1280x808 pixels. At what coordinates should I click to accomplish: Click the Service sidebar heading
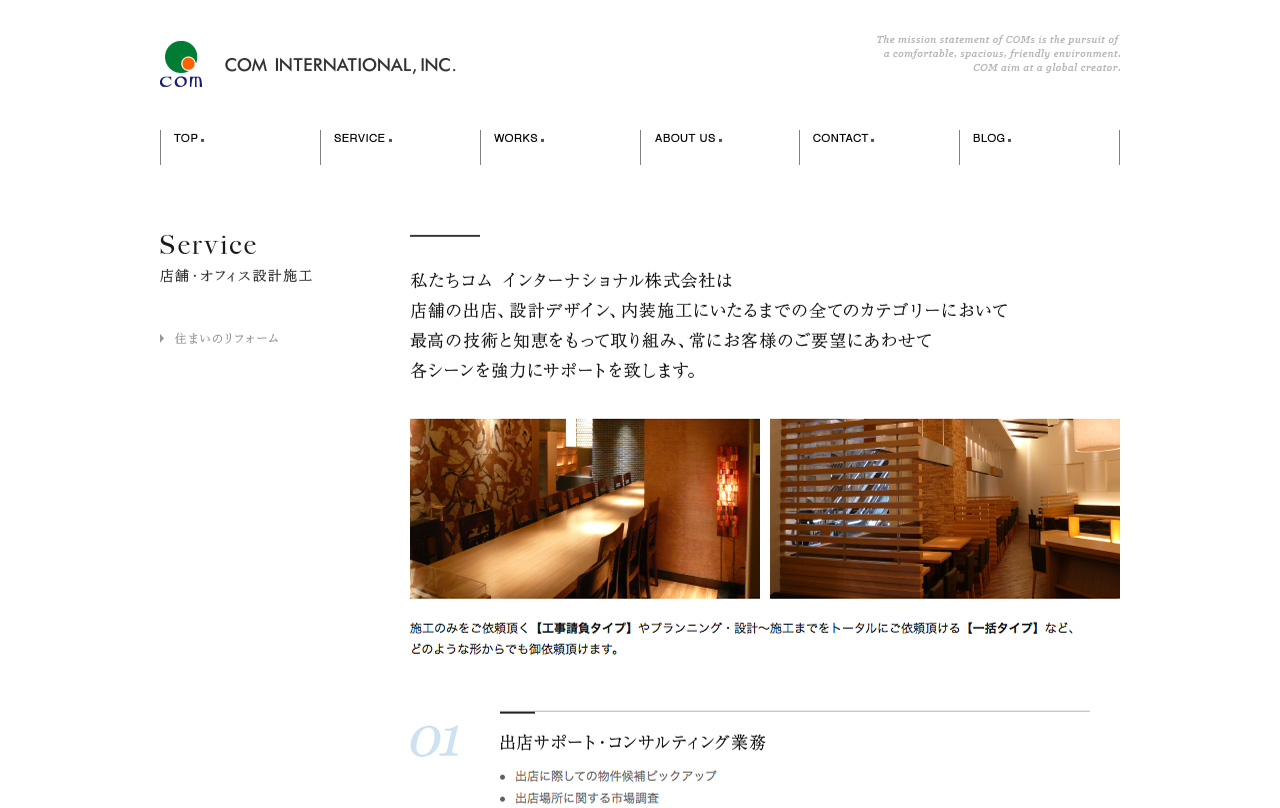click(x=208, y=245)
